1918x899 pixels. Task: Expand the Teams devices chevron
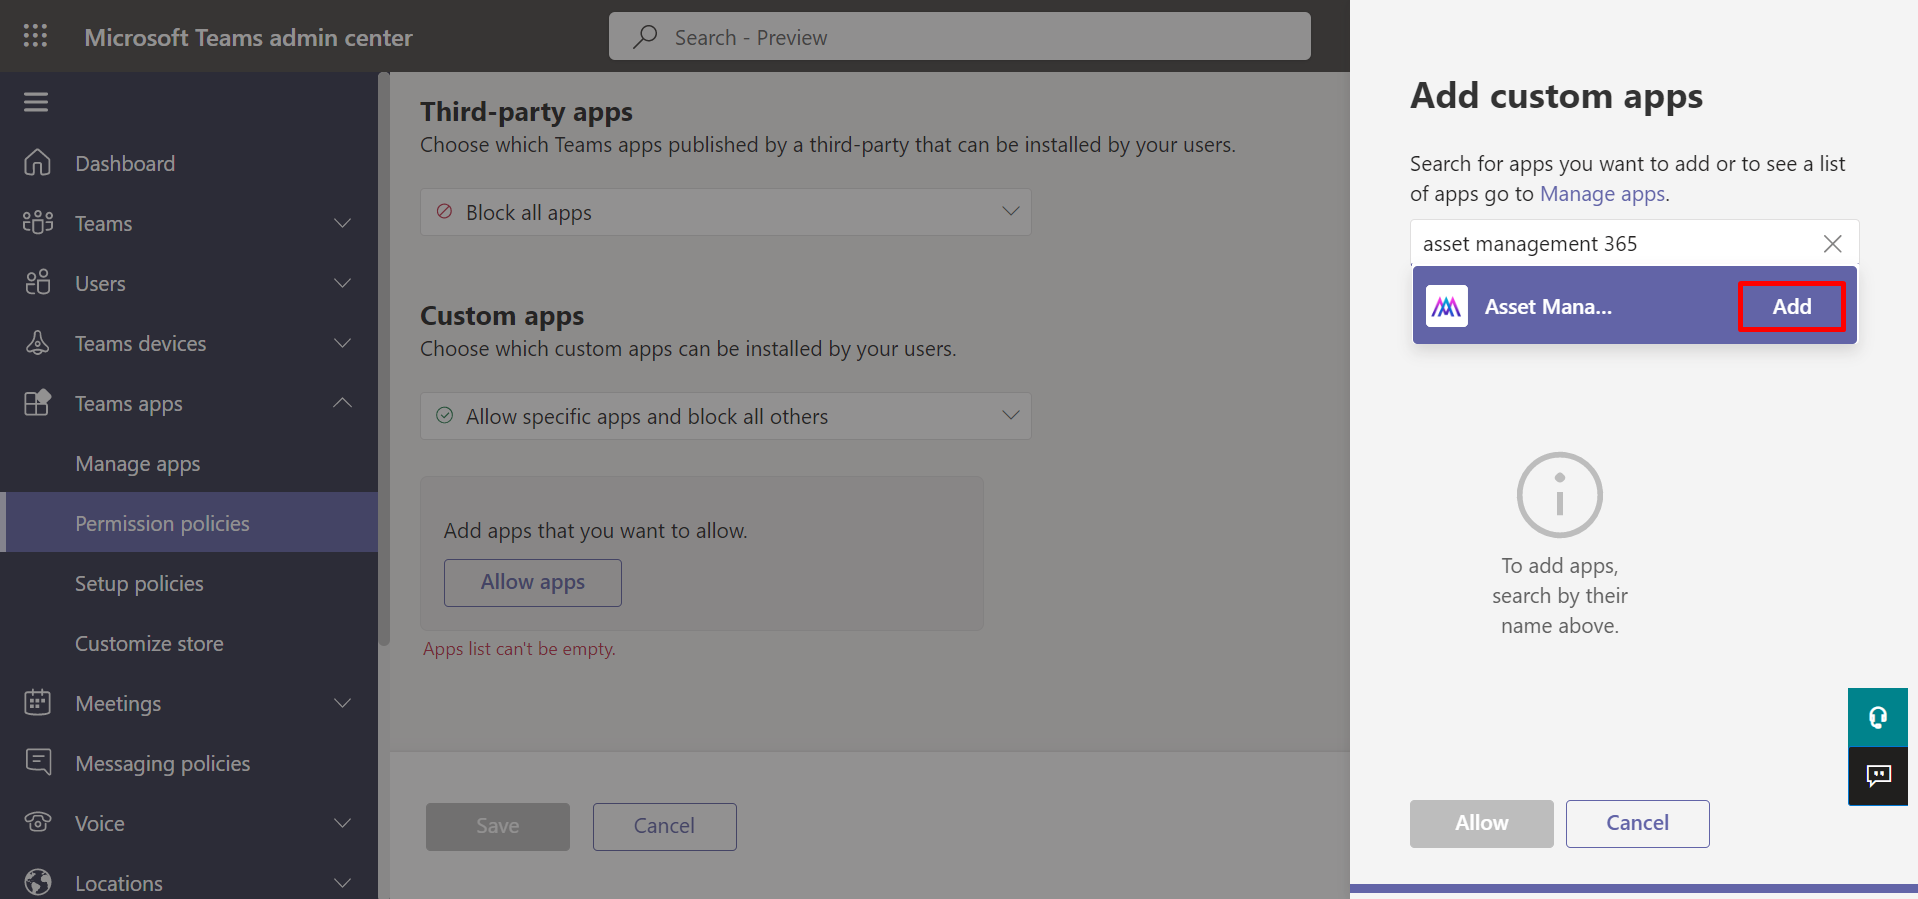click(x=342, y=342)
